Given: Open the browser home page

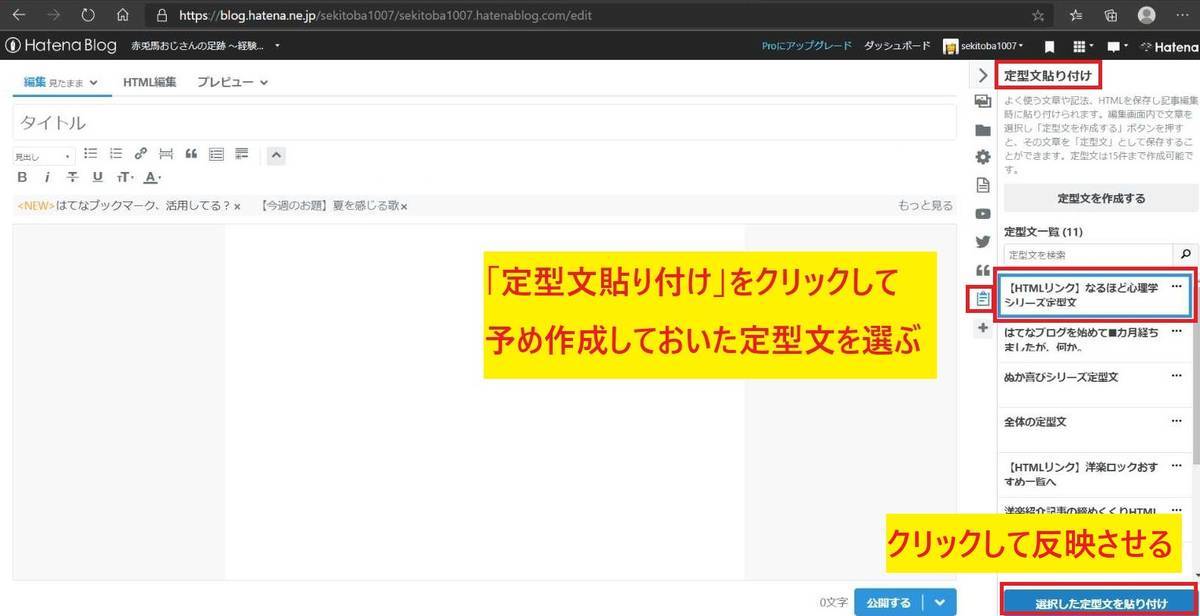Looking at the screenshot, I should [x=122, y=15].
